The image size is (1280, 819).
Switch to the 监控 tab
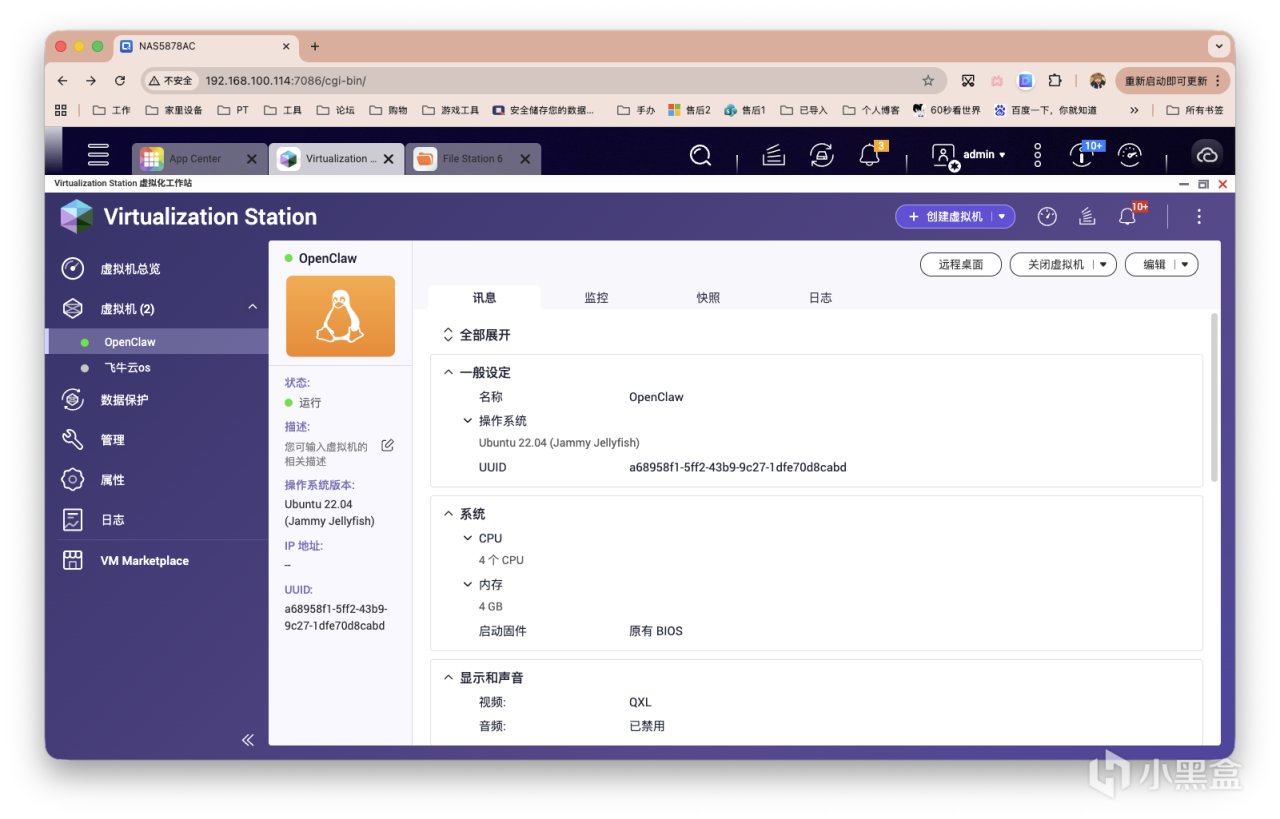click(x=596, y=297)
